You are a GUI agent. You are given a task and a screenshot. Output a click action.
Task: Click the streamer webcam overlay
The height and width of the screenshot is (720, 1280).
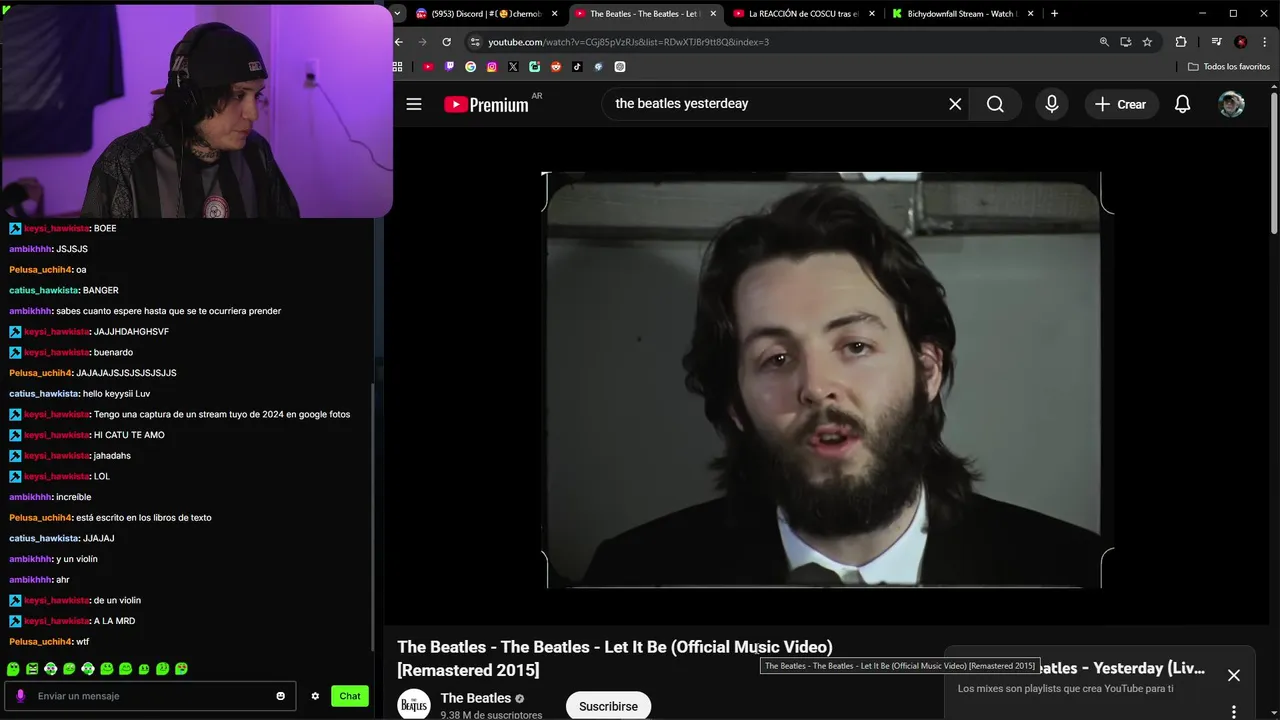pos(196,109)
